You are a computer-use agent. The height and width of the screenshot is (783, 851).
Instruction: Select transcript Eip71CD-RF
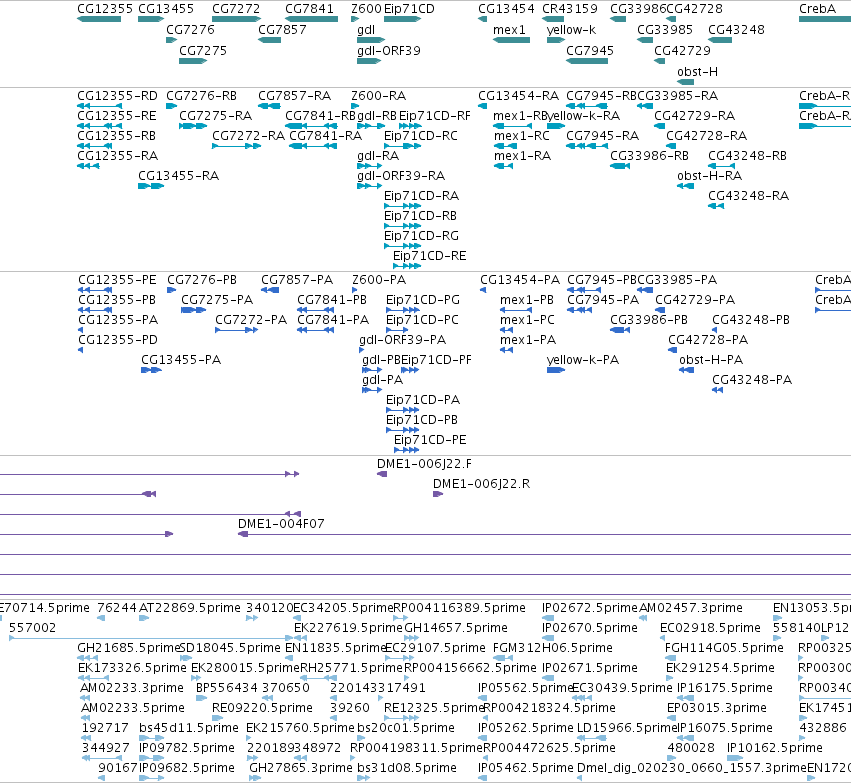pos(435,116)
